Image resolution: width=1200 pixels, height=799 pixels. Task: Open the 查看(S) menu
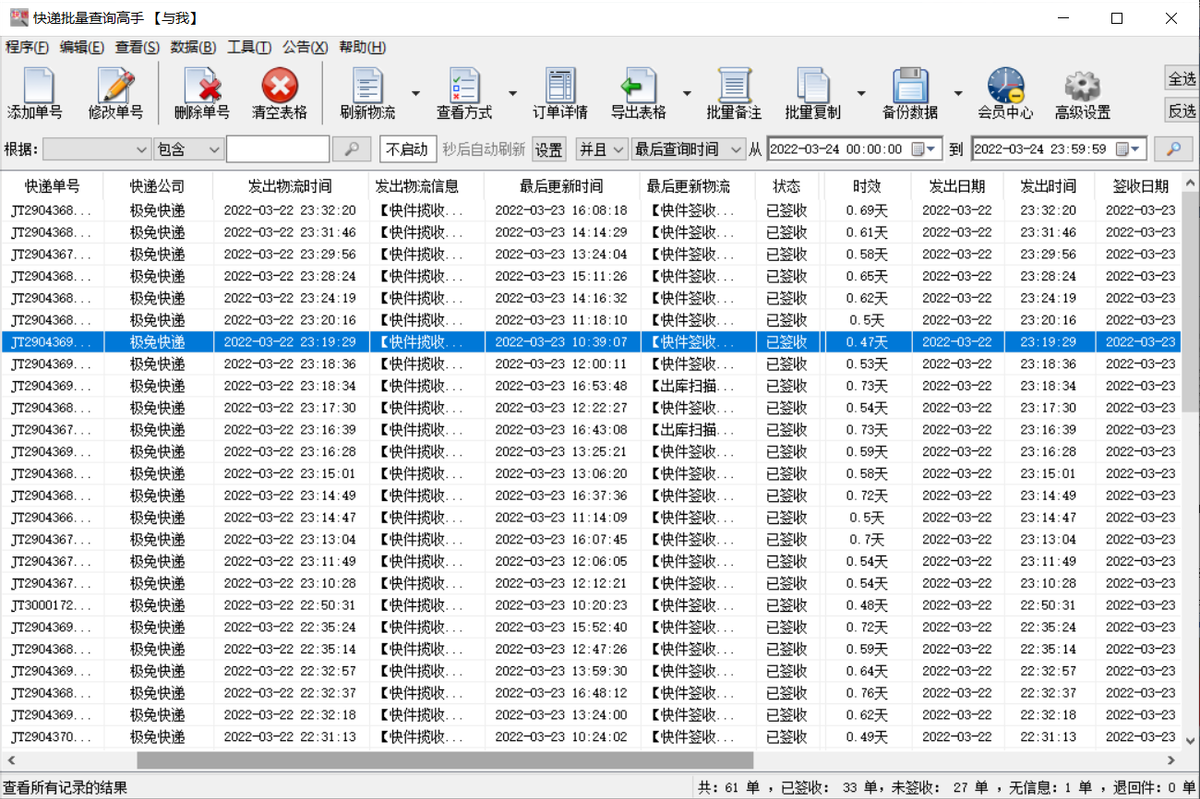tap(137, 47)
